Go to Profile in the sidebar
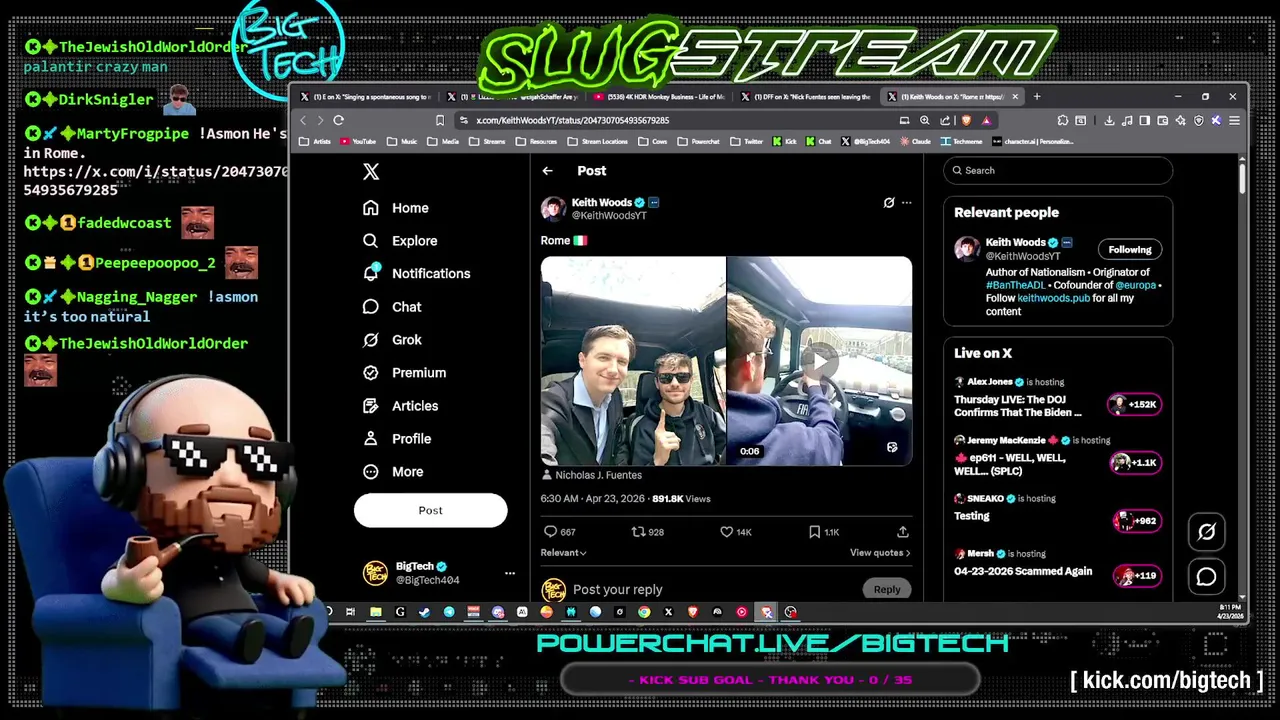The width and height of the screenshot is (1280, 720). (397, 439)
